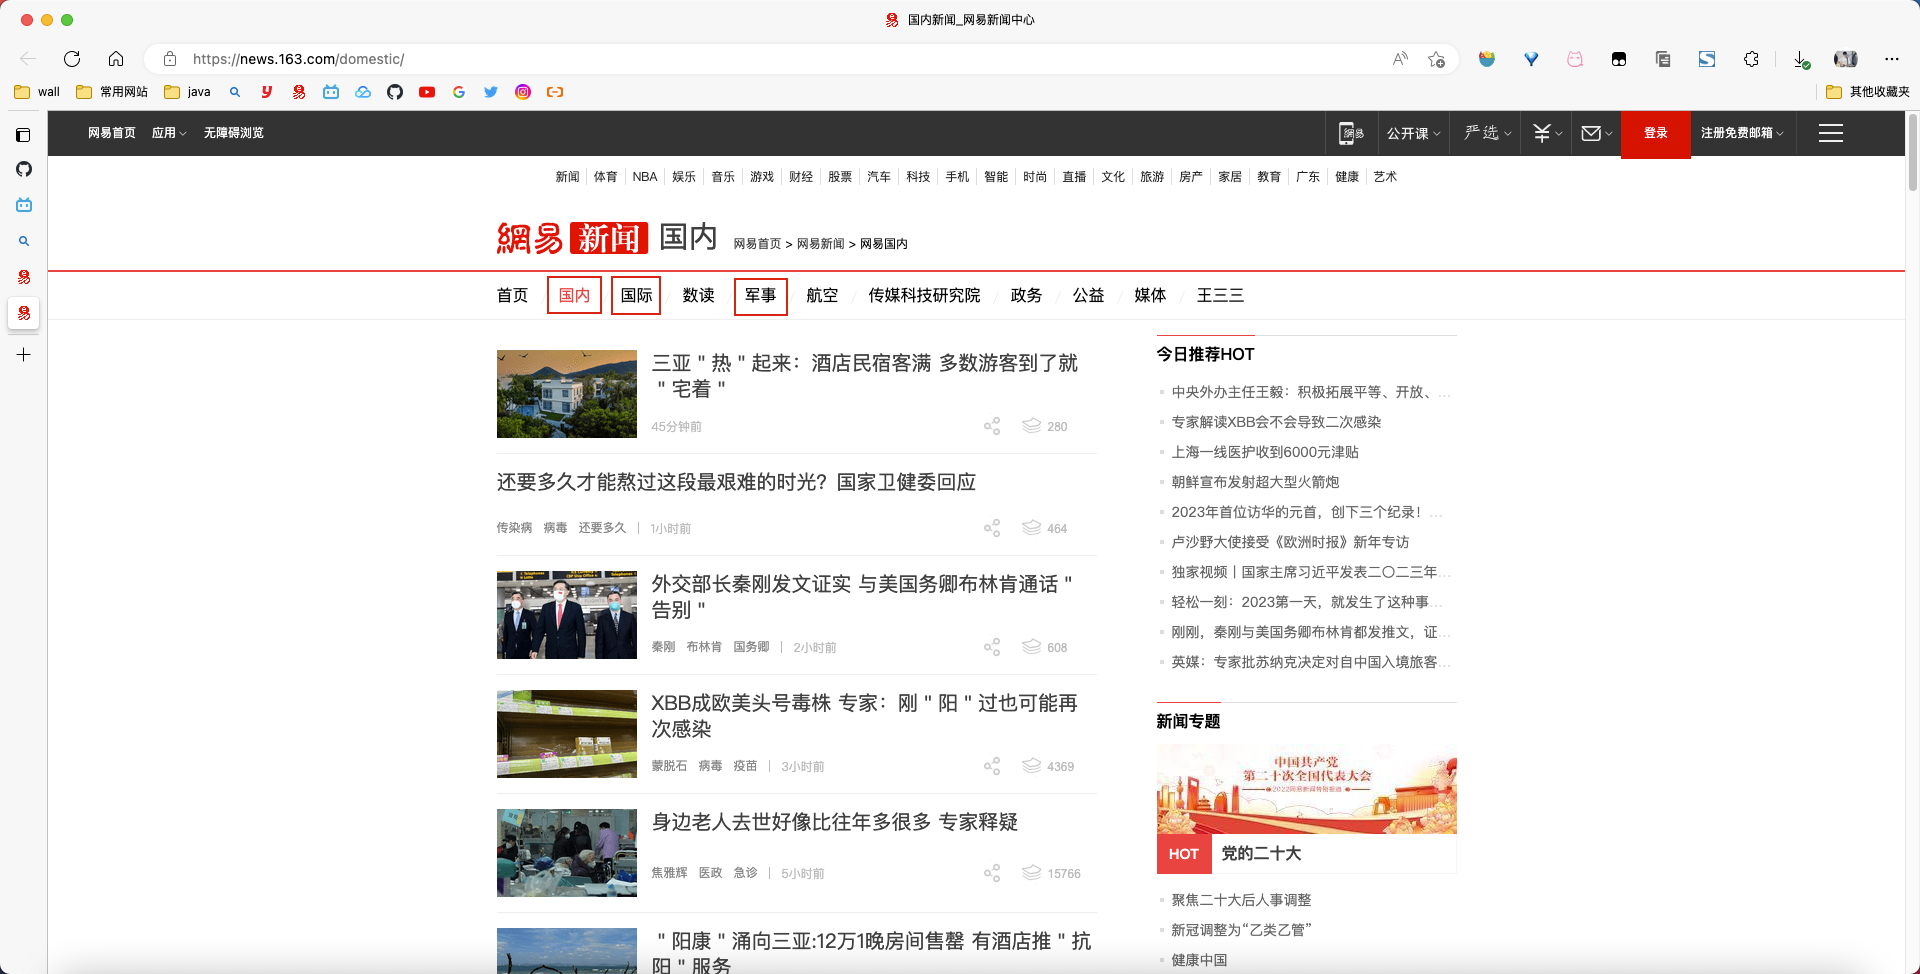This screenshot has height=974, width=1920.
Task: Click the 秦刚 tag under diplomacy article
Action: (663, 647)
